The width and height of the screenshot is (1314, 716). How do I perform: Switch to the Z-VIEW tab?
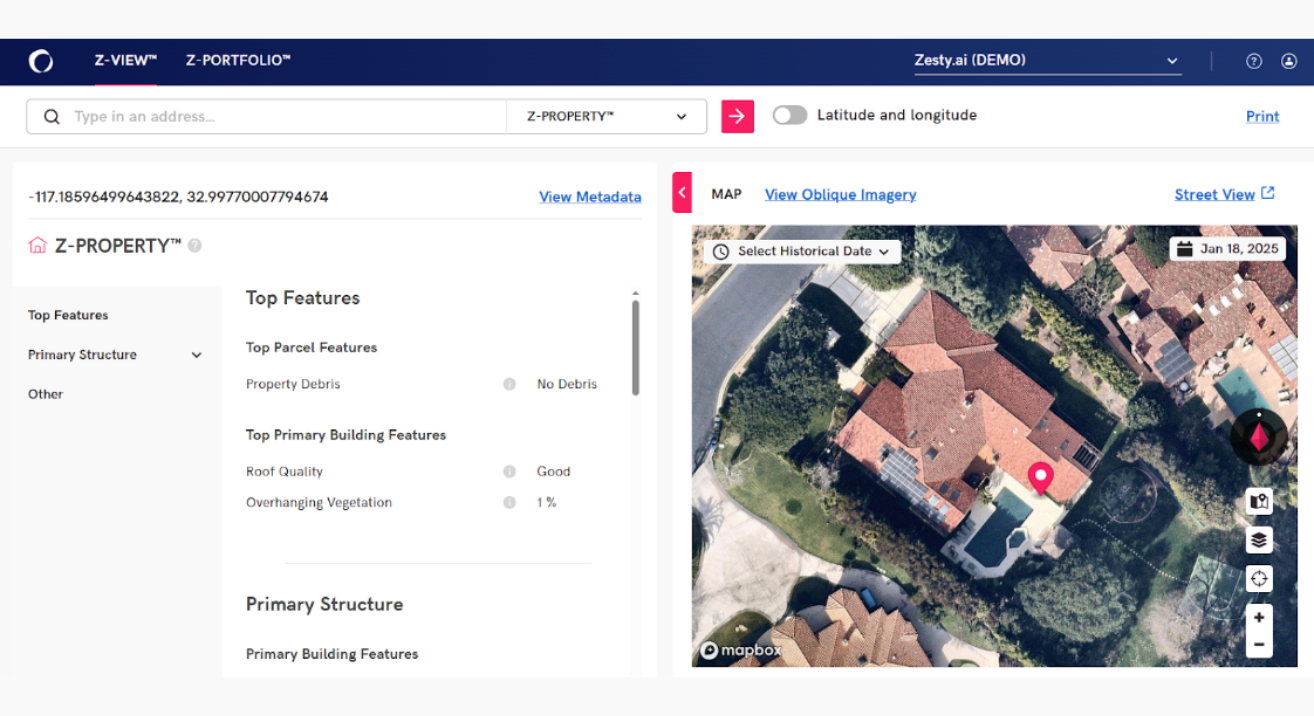tap(126, 61)
